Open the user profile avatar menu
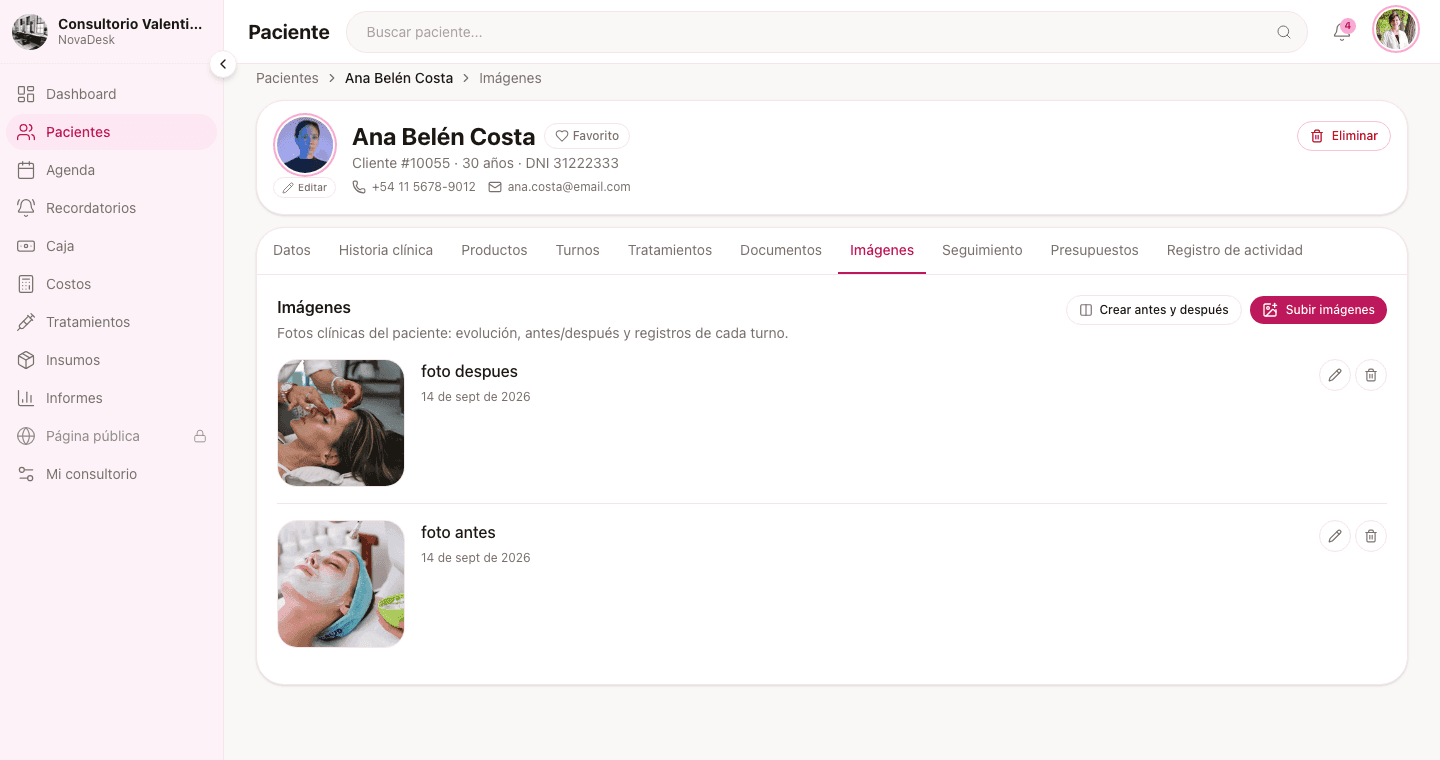 pyautogui.click(x=1396, y=30)
